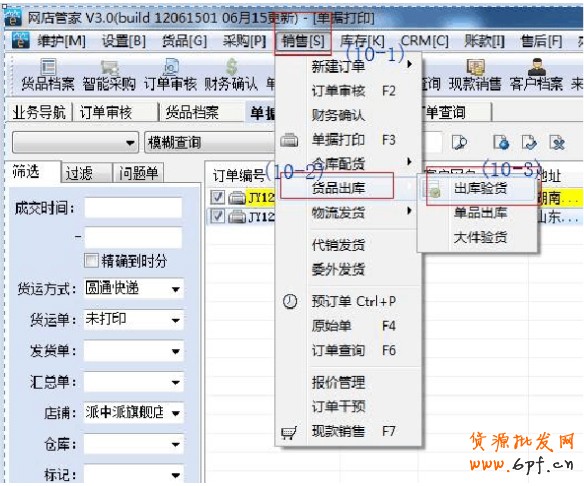The height and width of the screenshot is (486, 584).
Task: Click the cart icon beside 现款销售 menu entry
Action: coord(289,432)
